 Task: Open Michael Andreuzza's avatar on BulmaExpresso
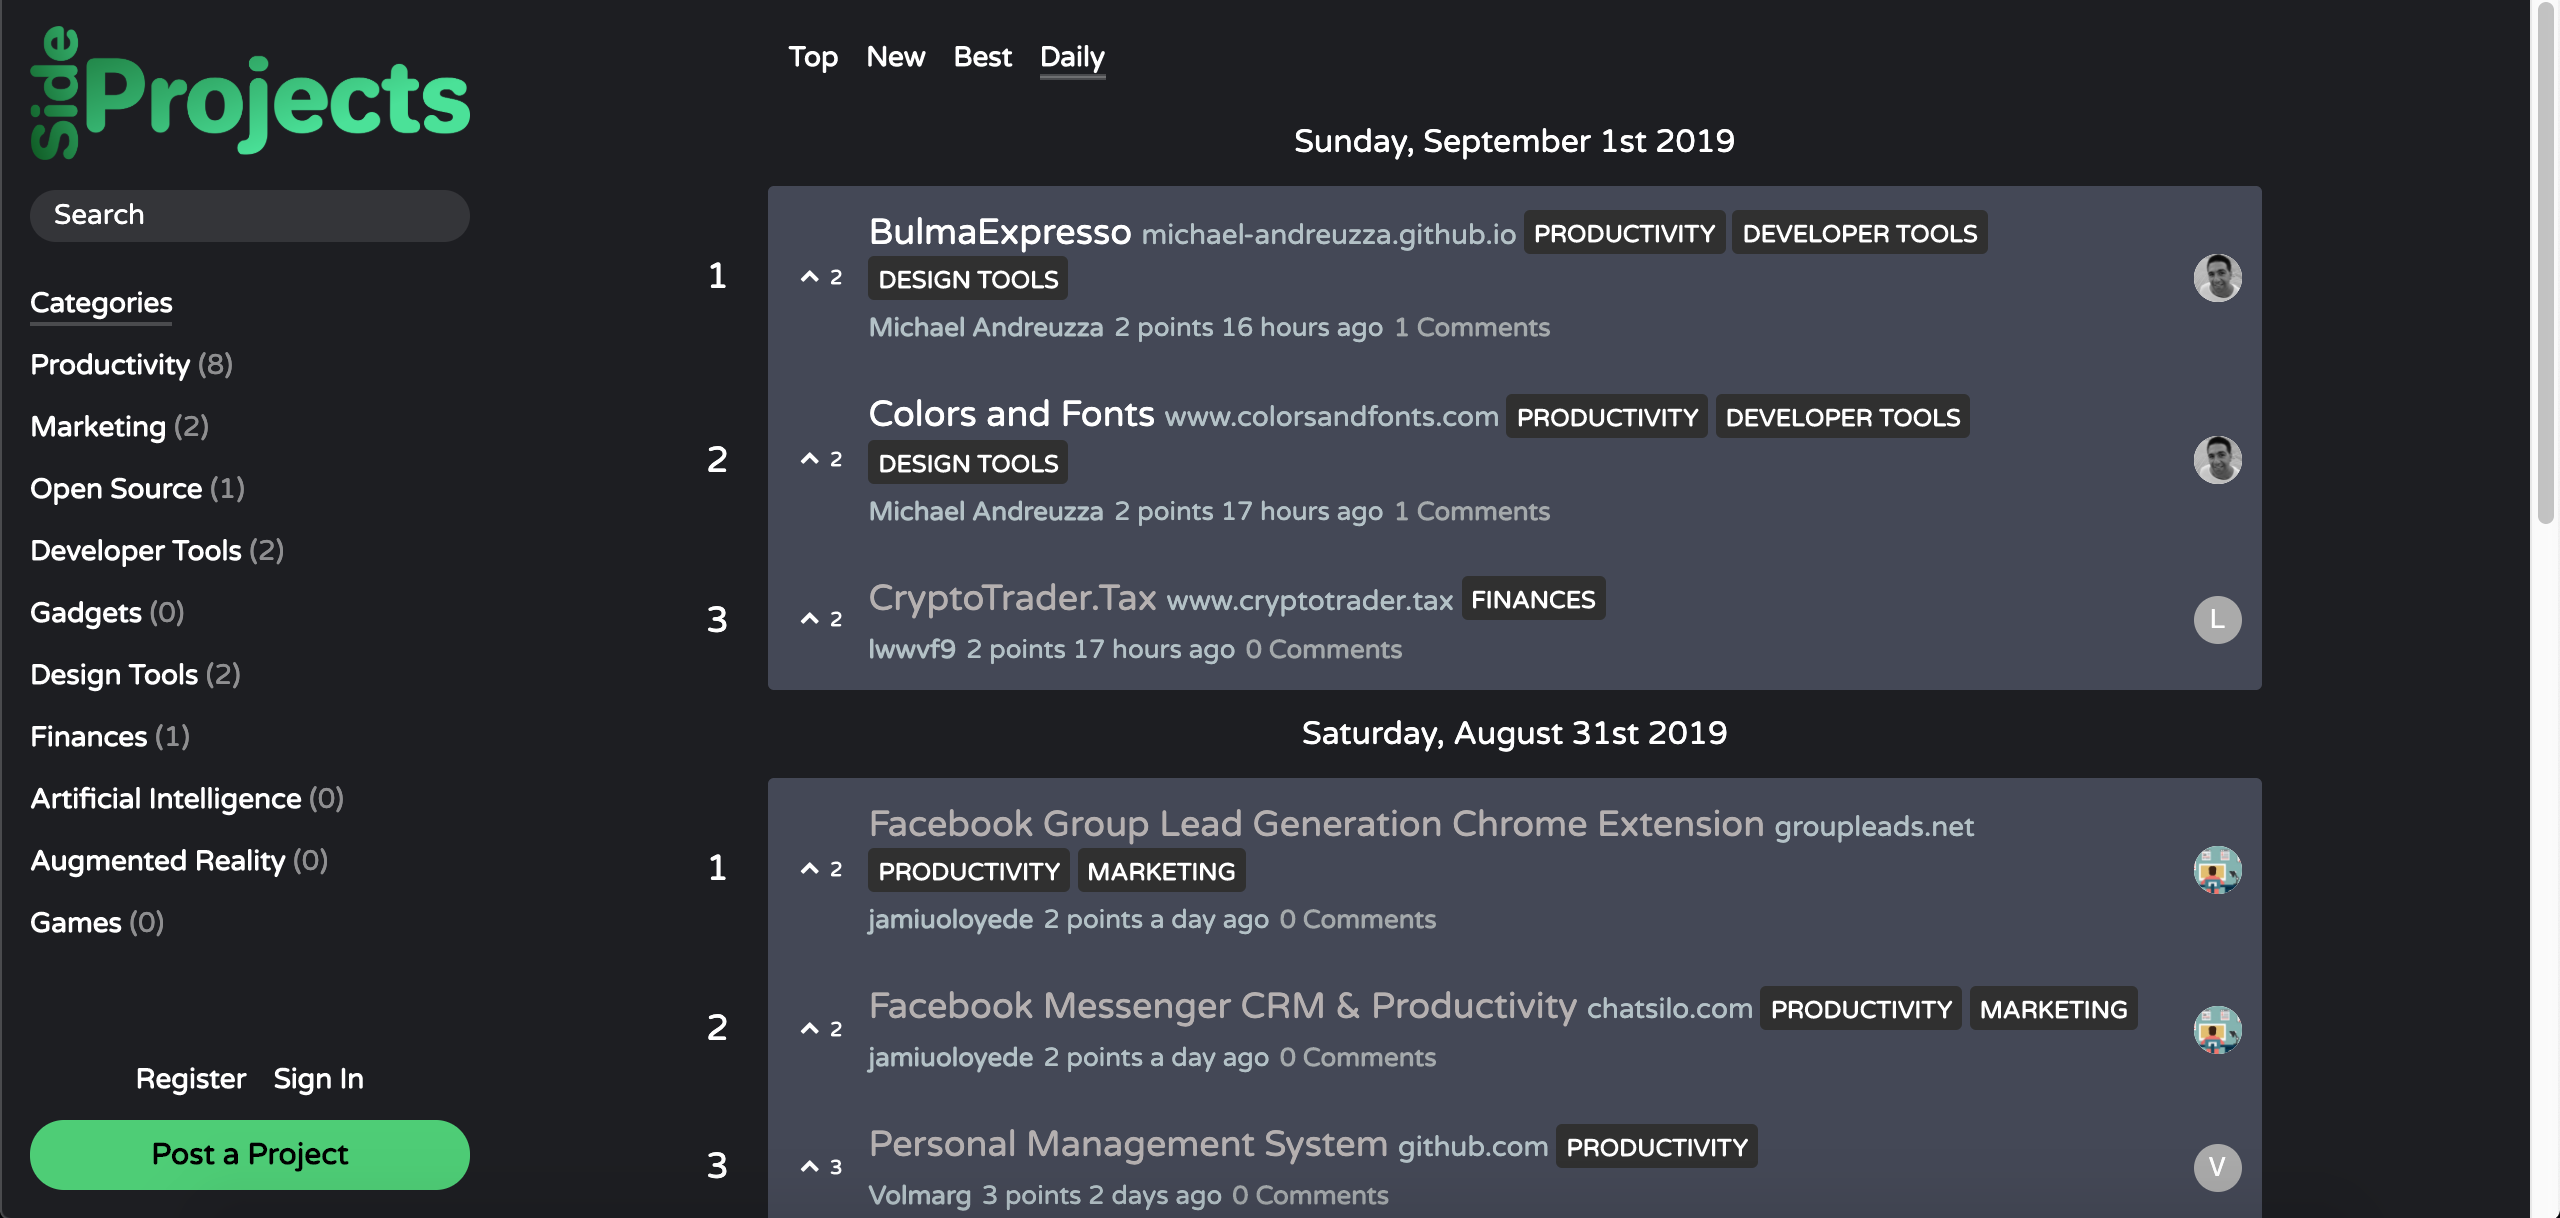2218,277
